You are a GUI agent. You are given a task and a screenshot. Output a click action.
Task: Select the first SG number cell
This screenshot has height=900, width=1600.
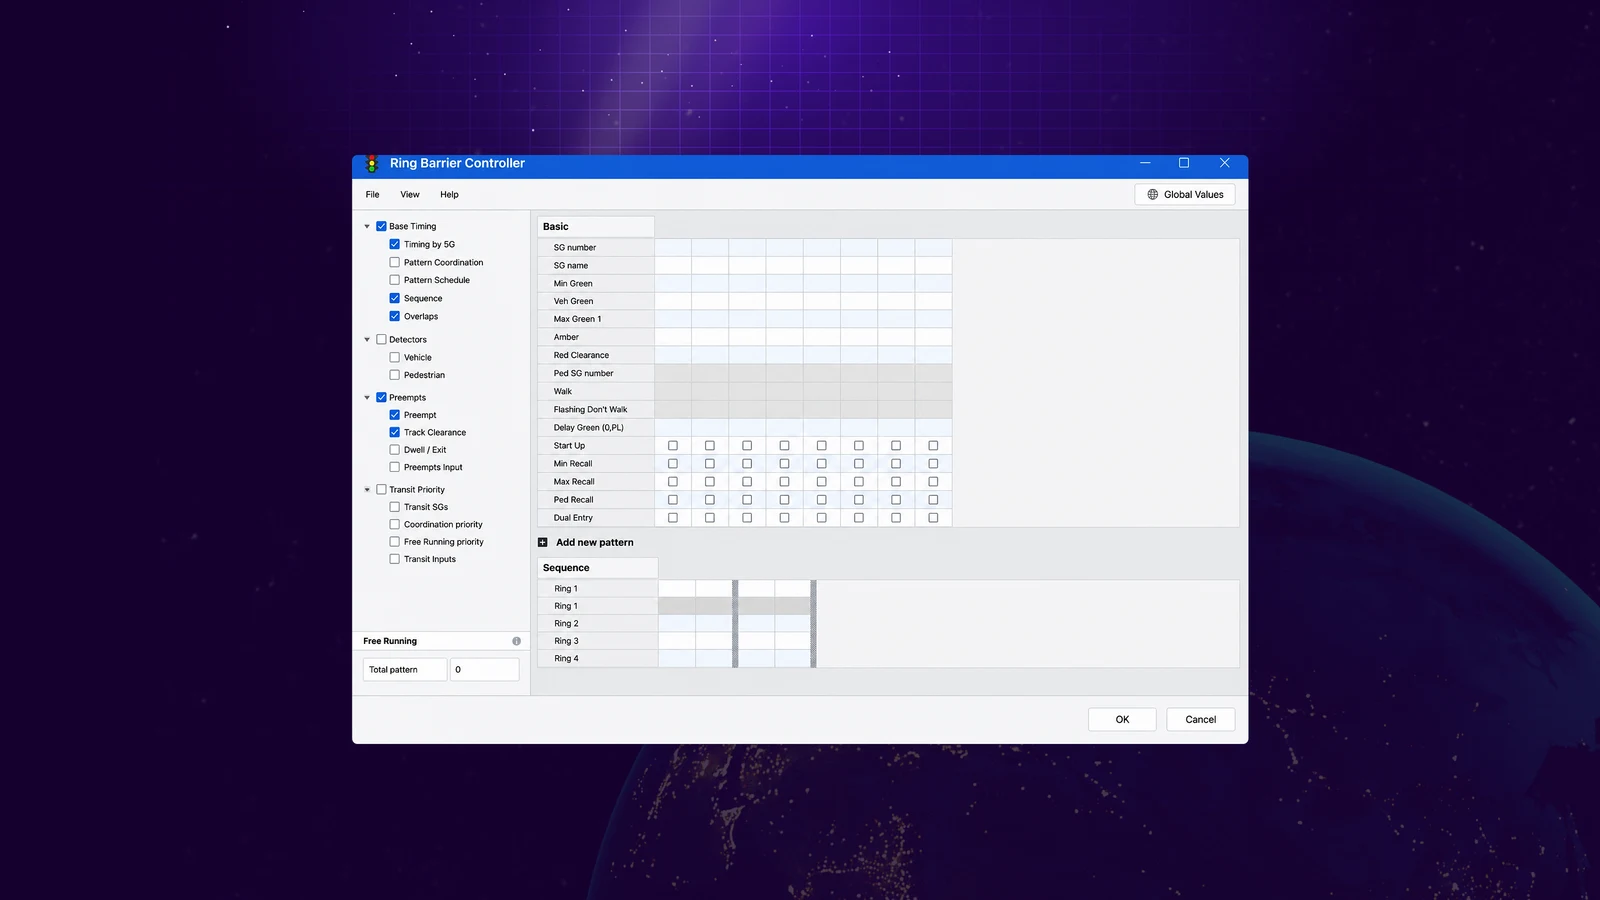(673, 247)
